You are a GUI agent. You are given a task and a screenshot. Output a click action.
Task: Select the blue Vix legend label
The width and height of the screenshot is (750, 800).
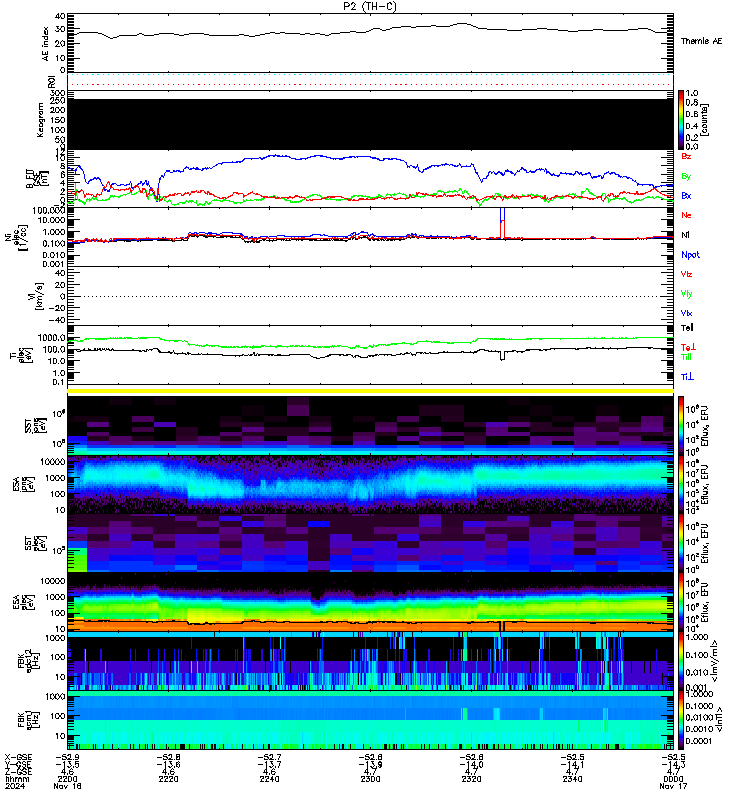point(686,313)
